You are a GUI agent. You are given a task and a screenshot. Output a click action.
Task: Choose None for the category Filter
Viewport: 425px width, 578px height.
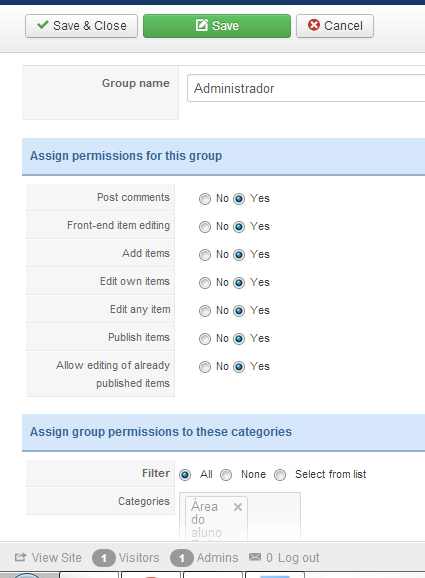coord(226,475)
